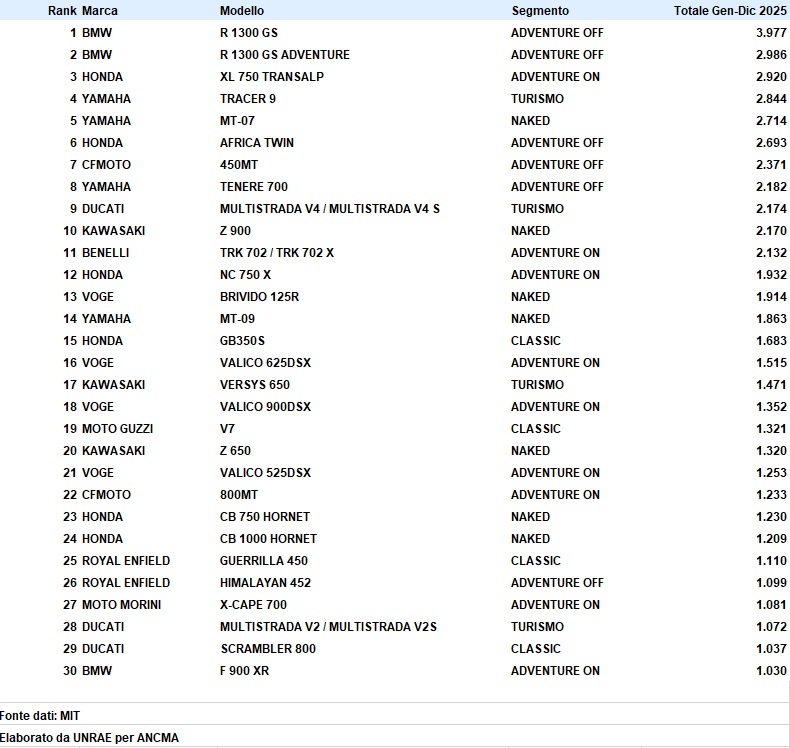Screen dimensions: 790x748
Task: Click the Fonte dati: MIT footer cell
Action: coord(39,715)
